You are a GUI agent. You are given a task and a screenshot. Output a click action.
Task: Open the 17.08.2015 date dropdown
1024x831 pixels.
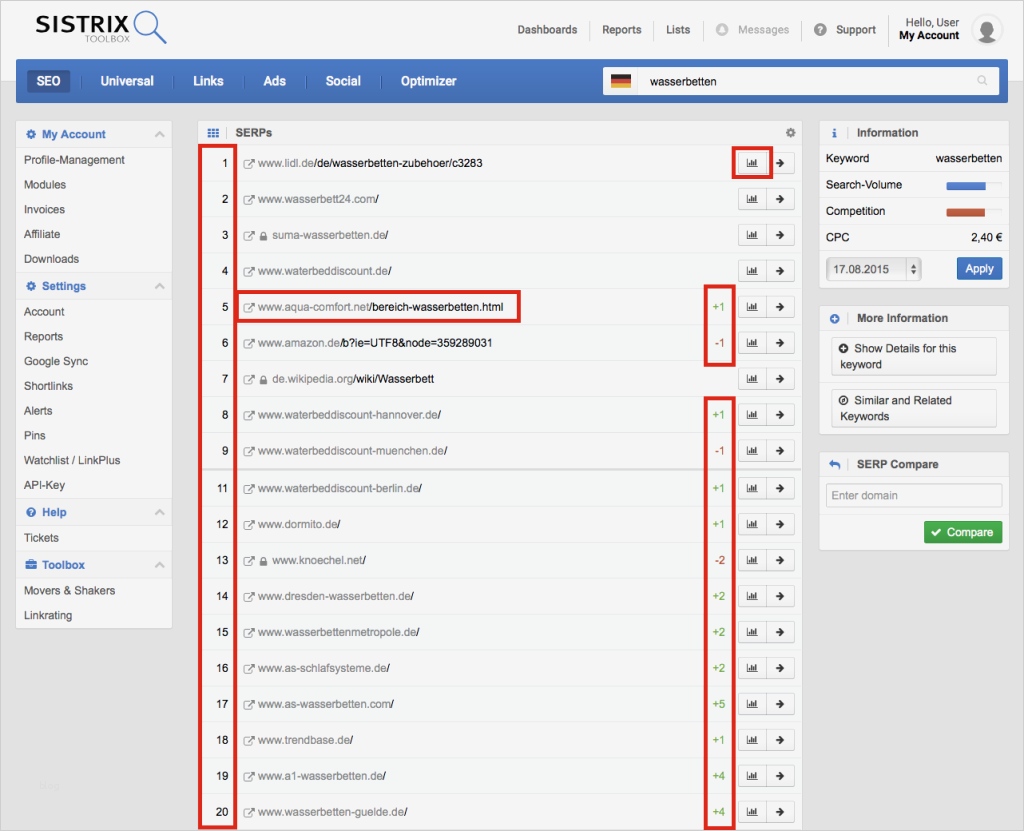point(873,269)
